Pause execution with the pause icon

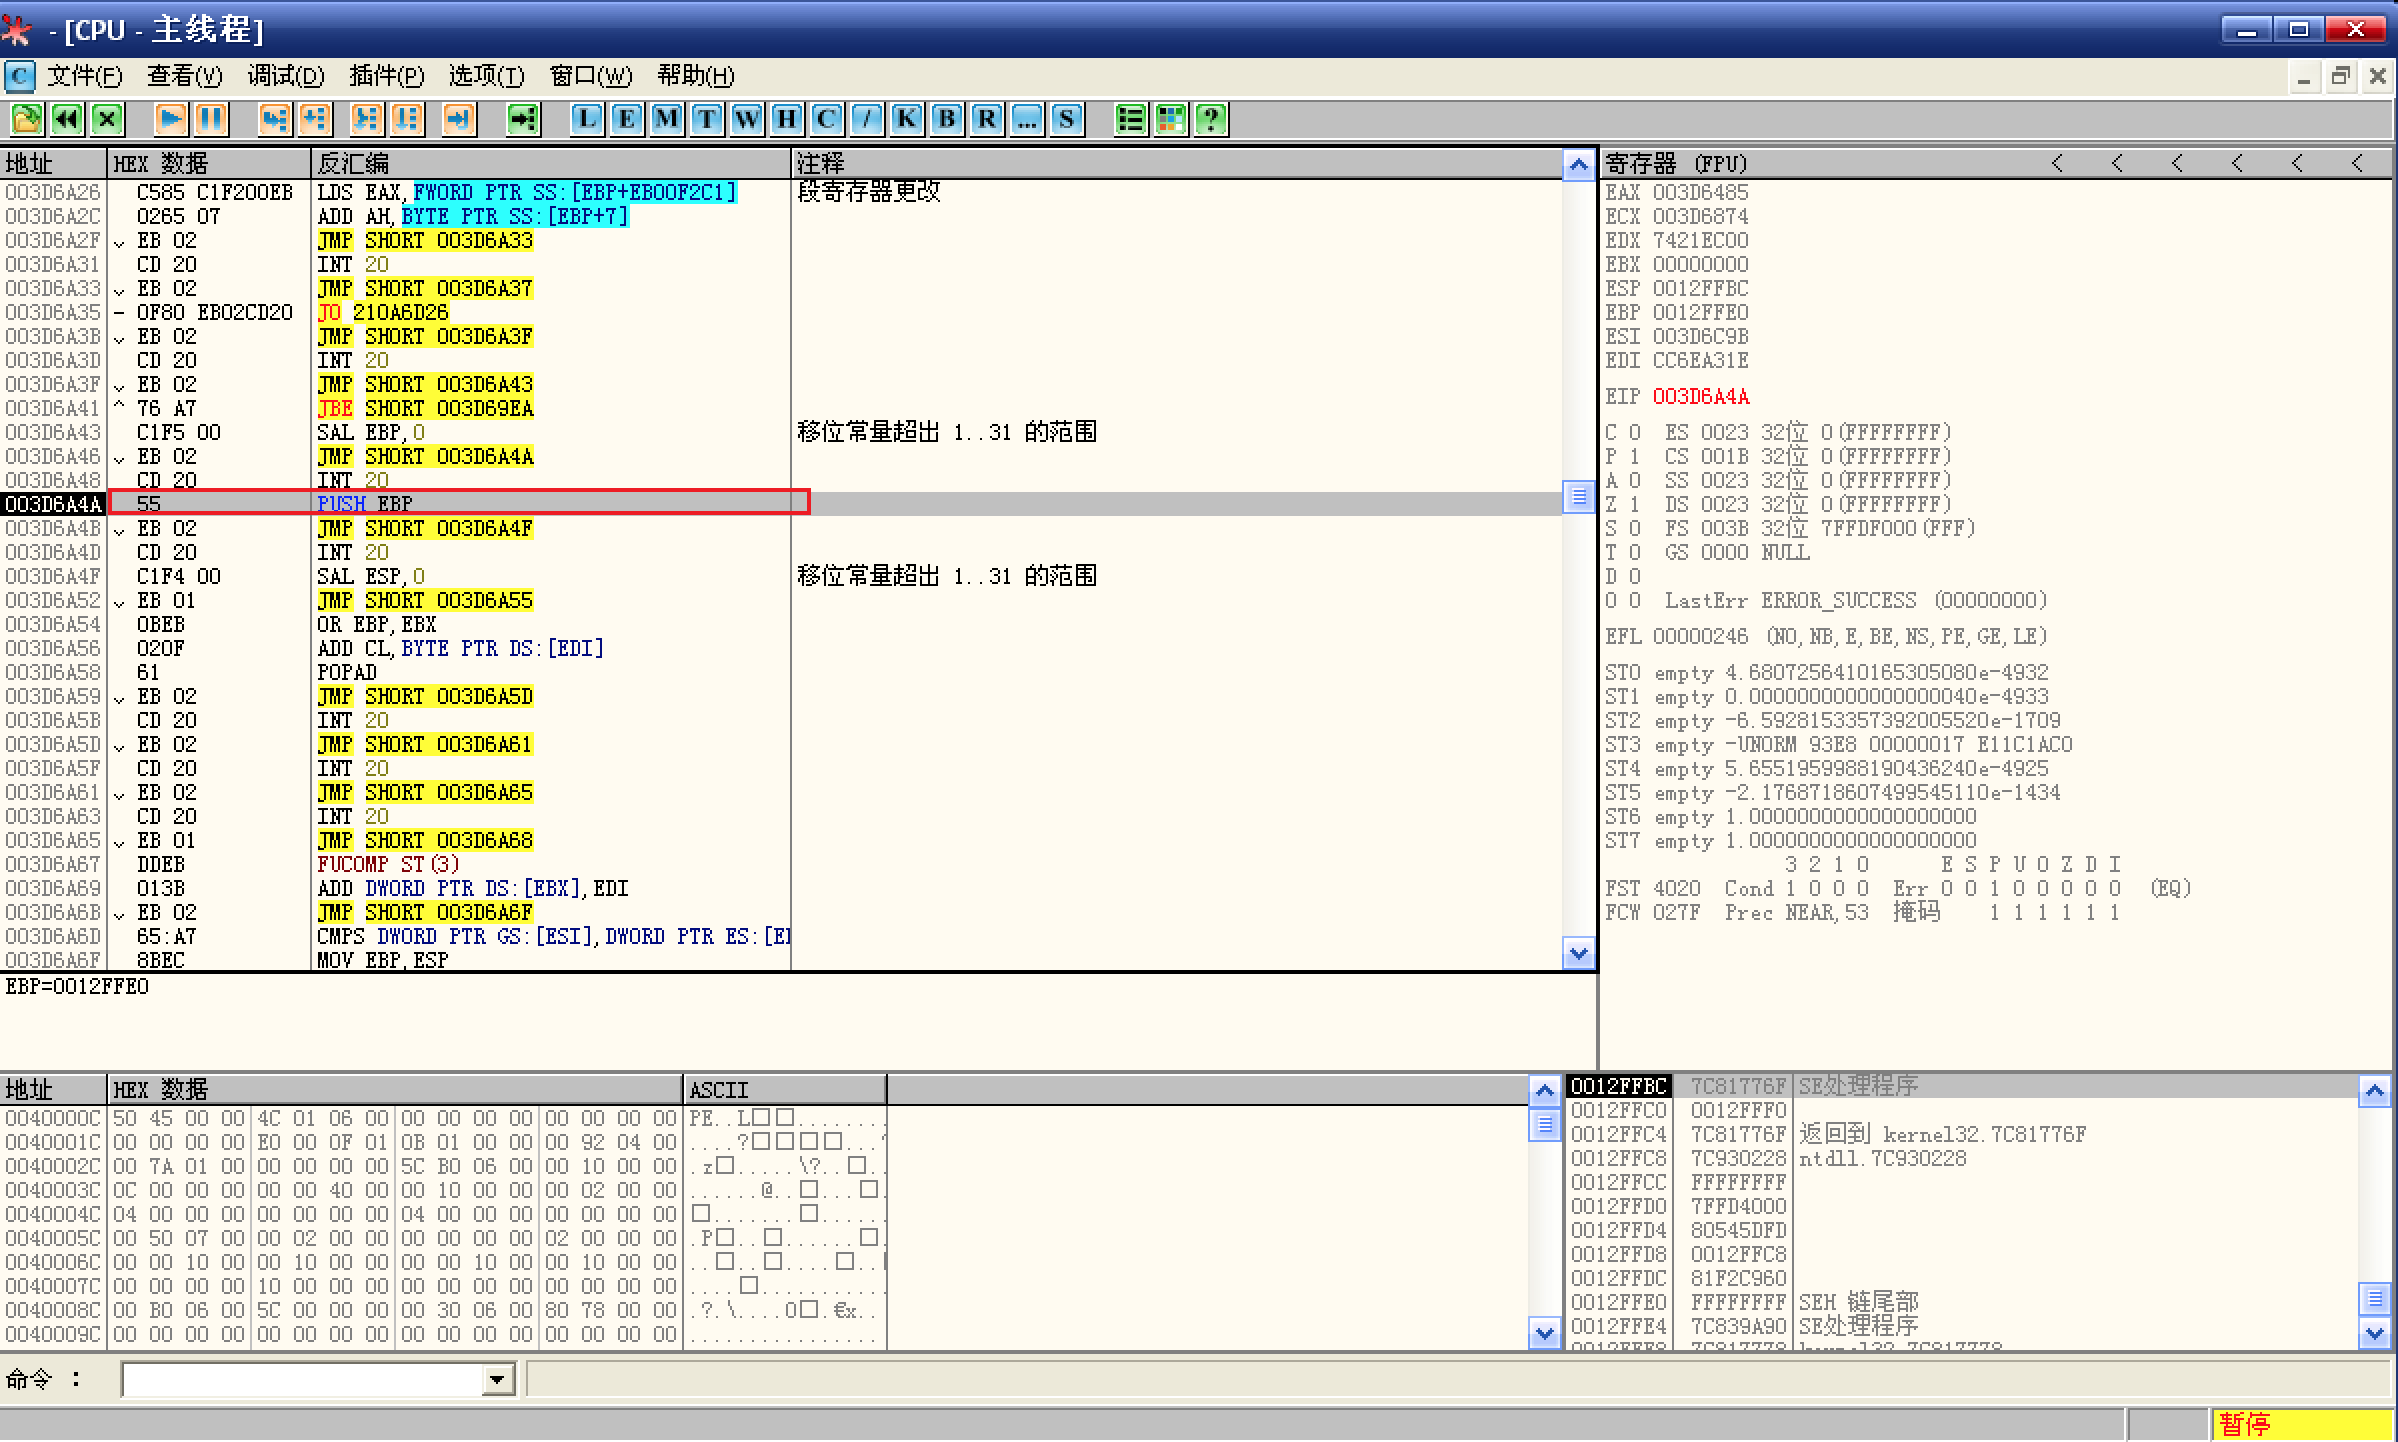pyautogui.click(x=211, y=119)
